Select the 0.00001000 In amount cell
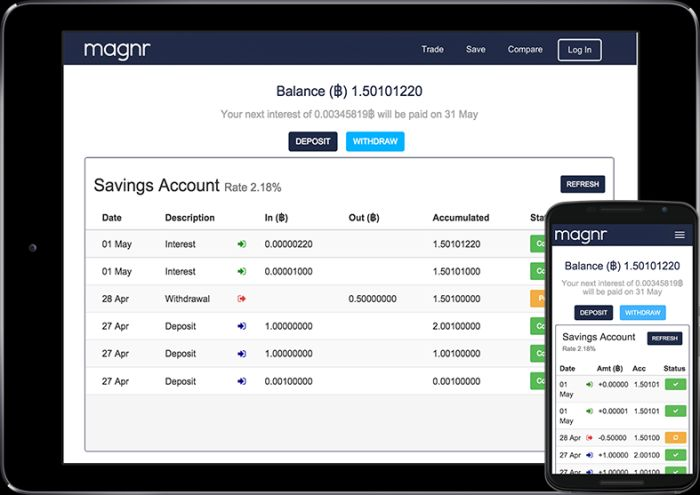The image size is (700, 495). [288, 271]
